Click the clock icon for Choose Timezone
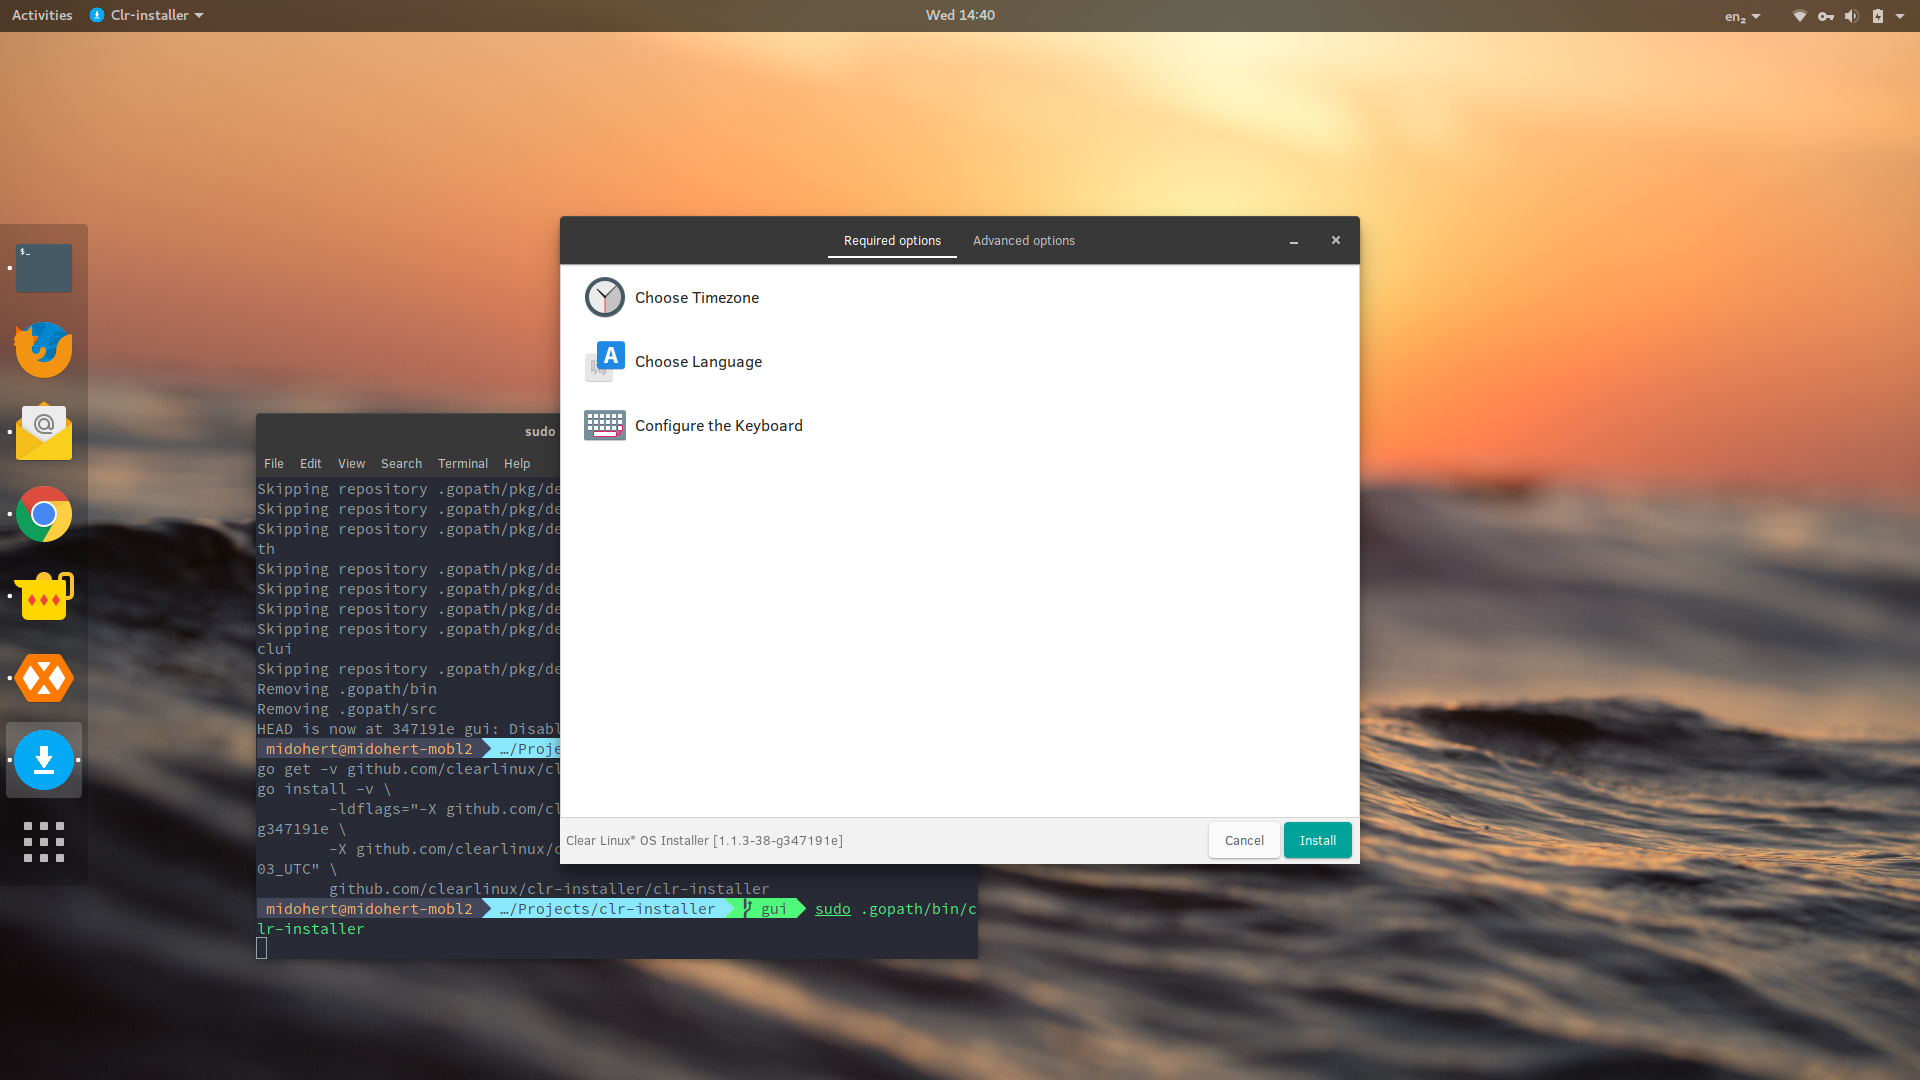The width and height of the screenshot is (1920, 1080). tap(605, 297)
